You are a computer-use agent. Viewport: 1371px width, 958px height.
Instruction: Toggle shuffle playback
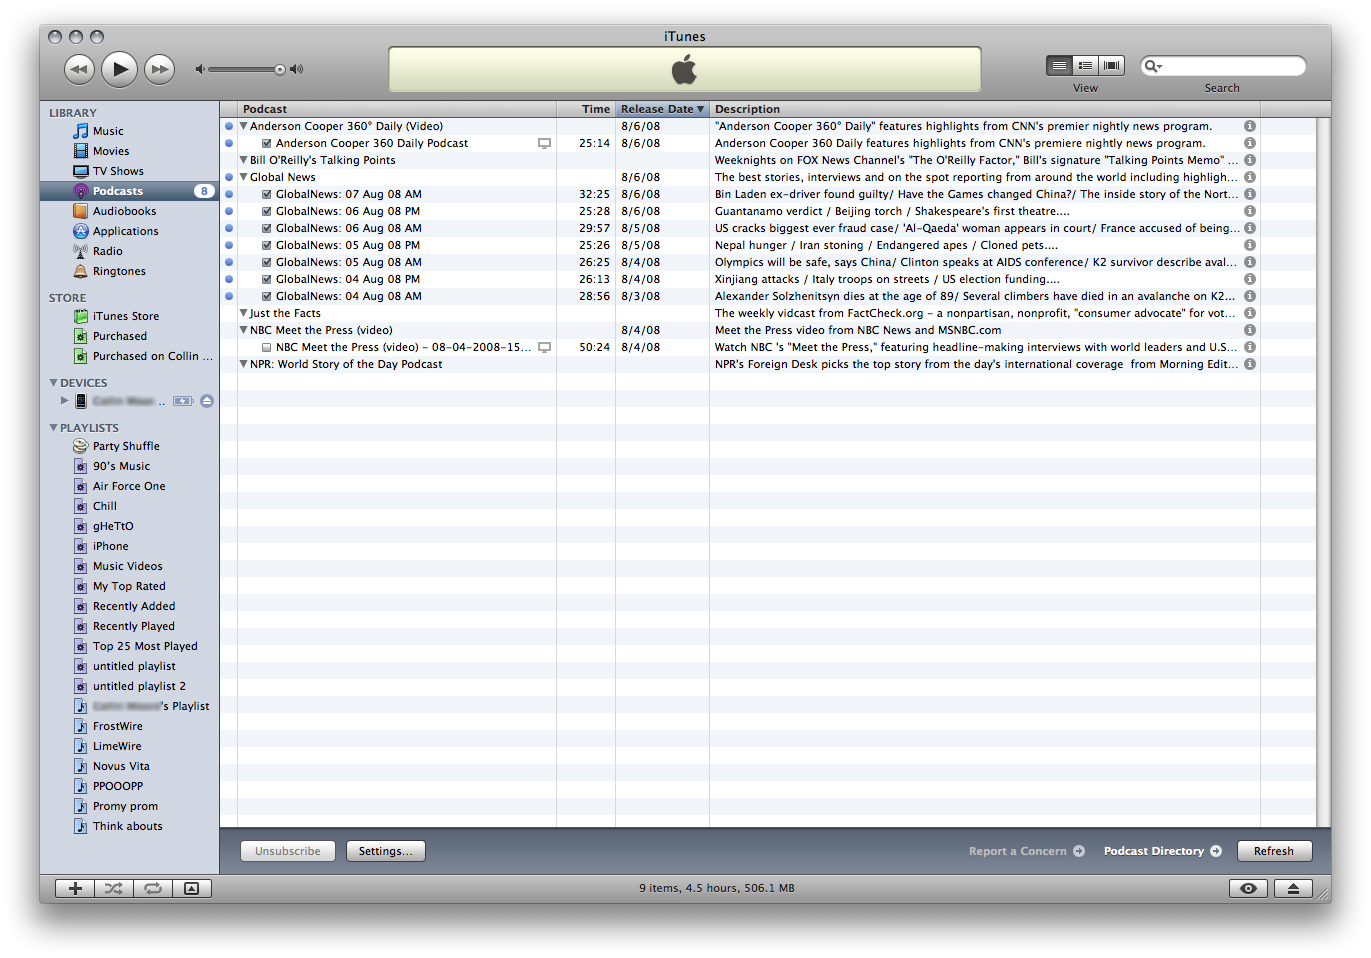click(114, 888)
